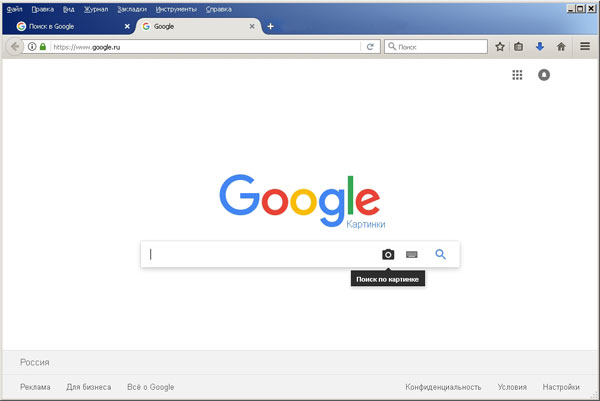The width and height of the screenshot is (600, 401).
Task: Open the Реклама footer link
Action: coord(35,387)
